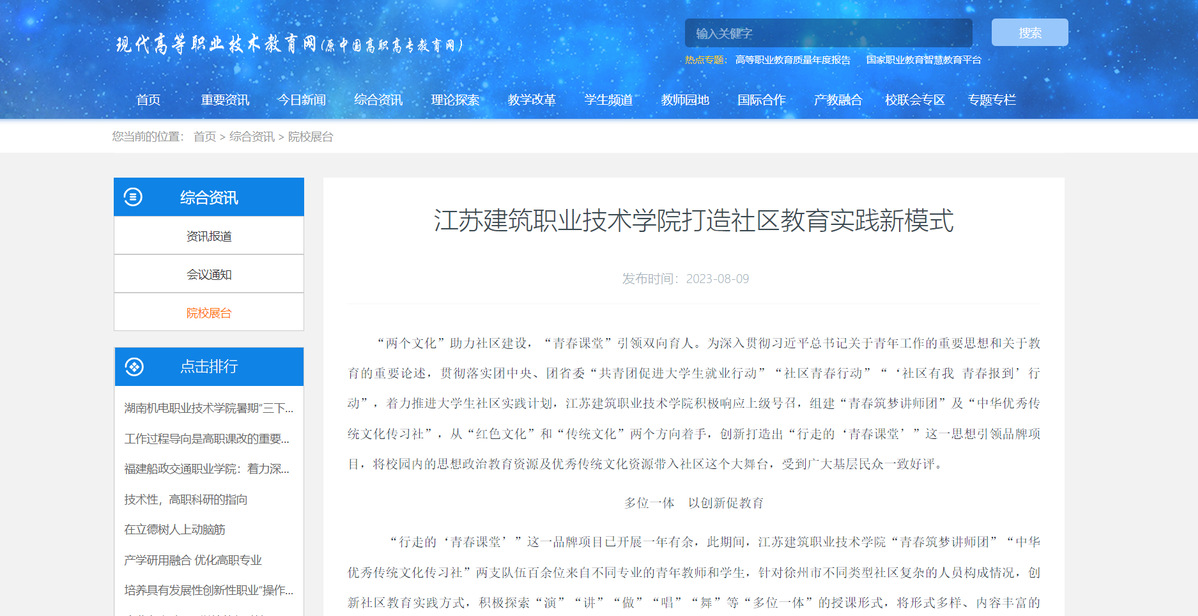The image size is (1198, 616).
Task: Click the keyword search input field
Action: [828, 33]
